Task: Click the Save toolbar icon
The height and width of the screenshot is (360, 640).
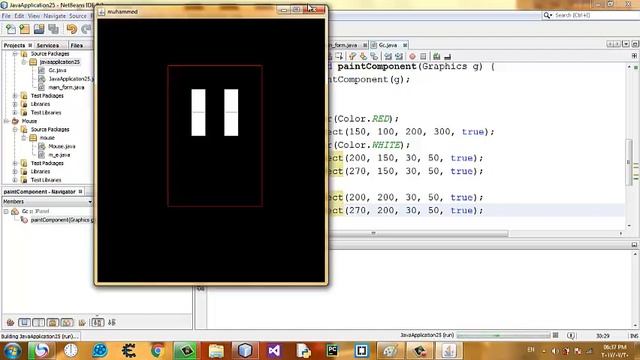Action: tap(39, 29)
